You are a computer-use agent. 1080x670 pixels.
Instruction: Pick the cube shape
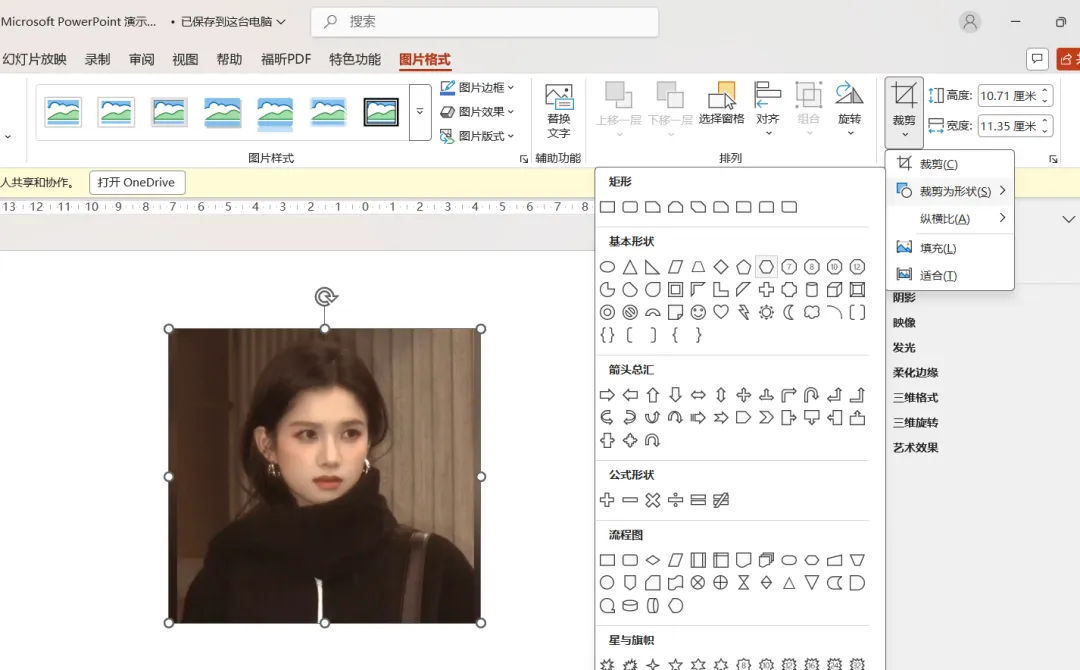[x=834, y=290]
